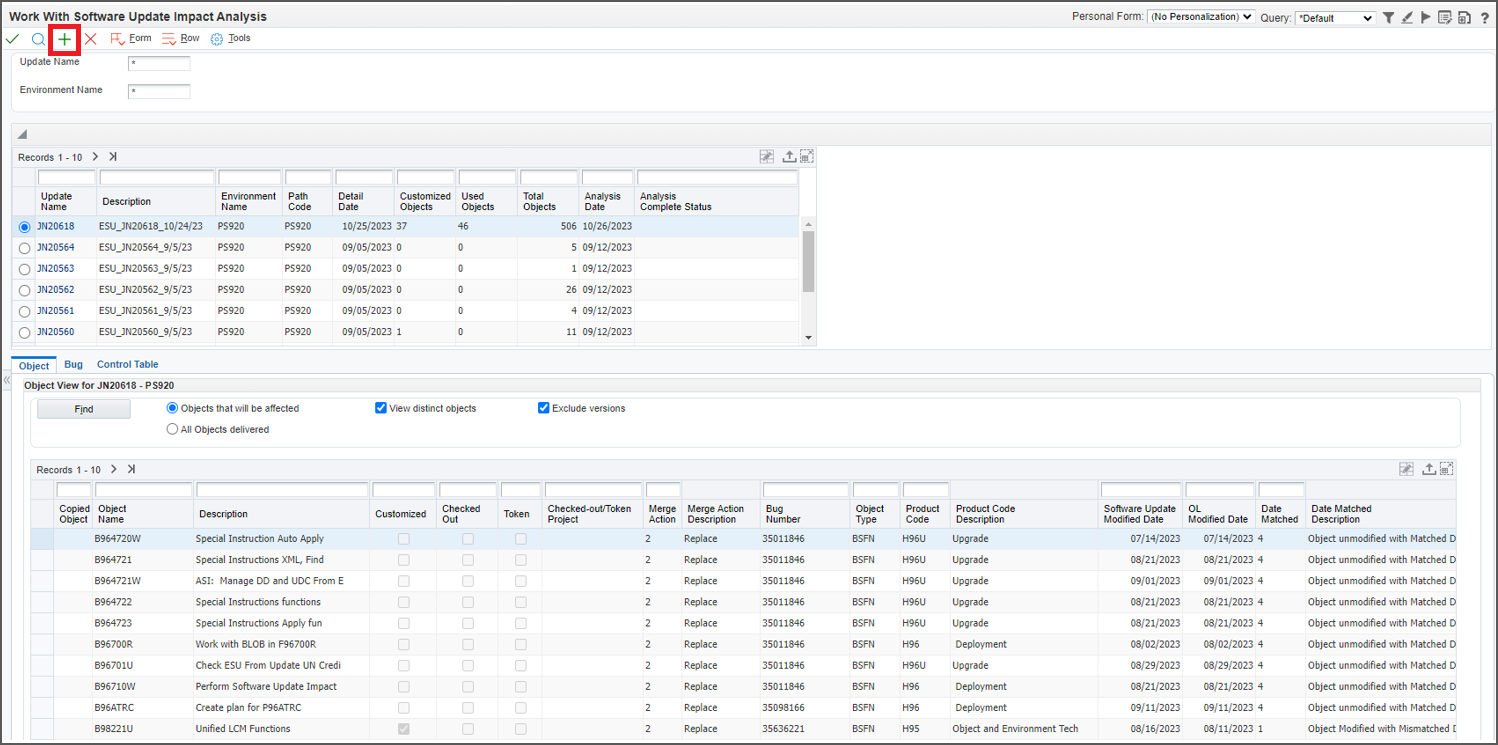
Task: Click the composite page icon beside help
Action: click(x=1464, y=18)
